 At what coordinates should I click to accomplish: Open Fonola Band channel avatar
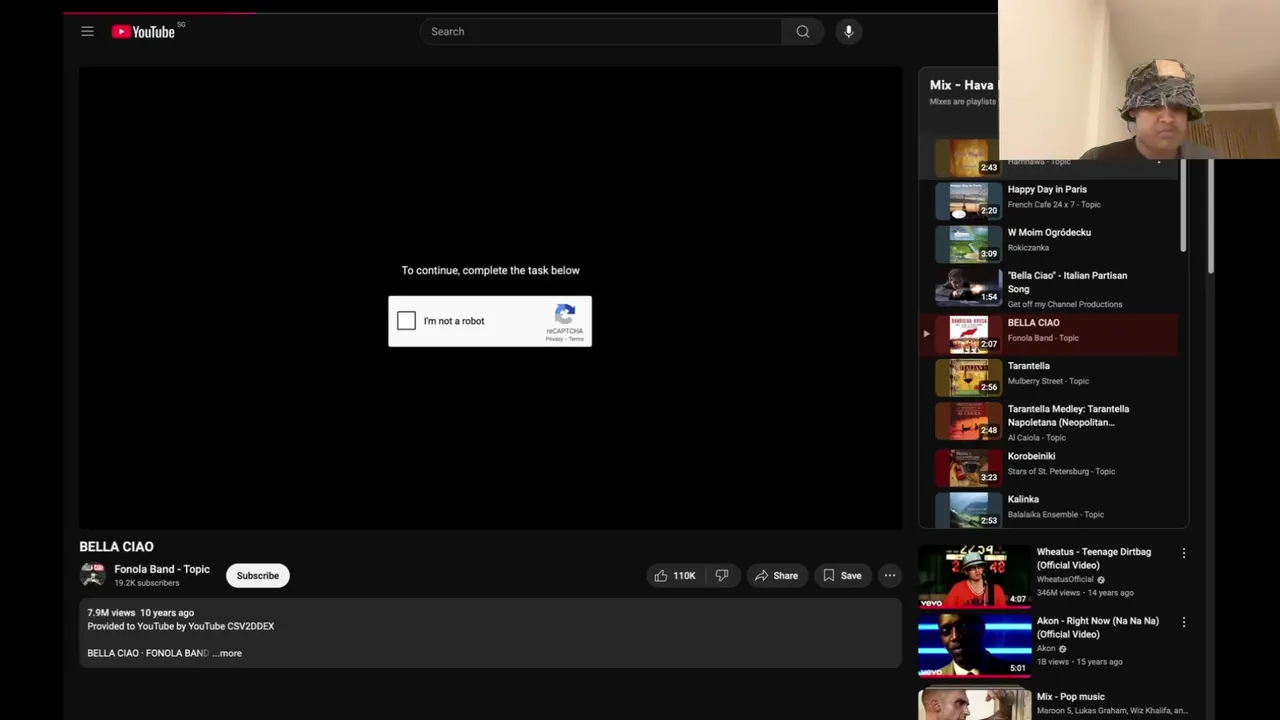[x=93, y=575]
